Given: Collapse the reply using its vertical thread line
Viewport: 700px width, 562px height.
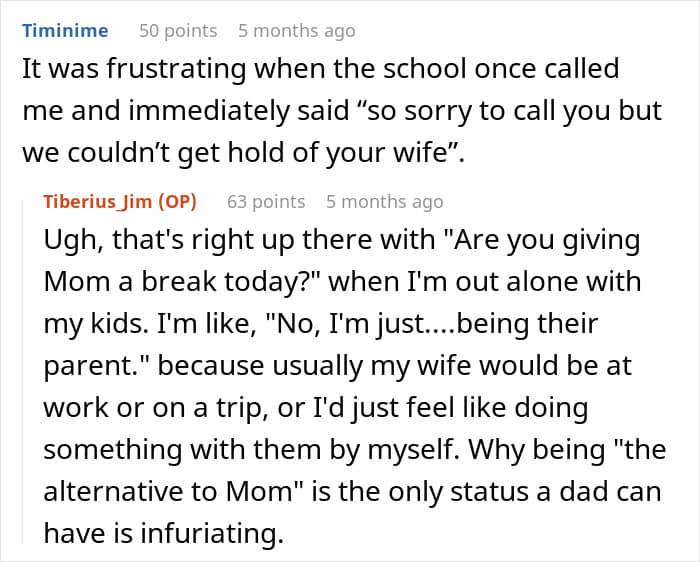Looking at the screenshot, I should click(x=23, y=372).
